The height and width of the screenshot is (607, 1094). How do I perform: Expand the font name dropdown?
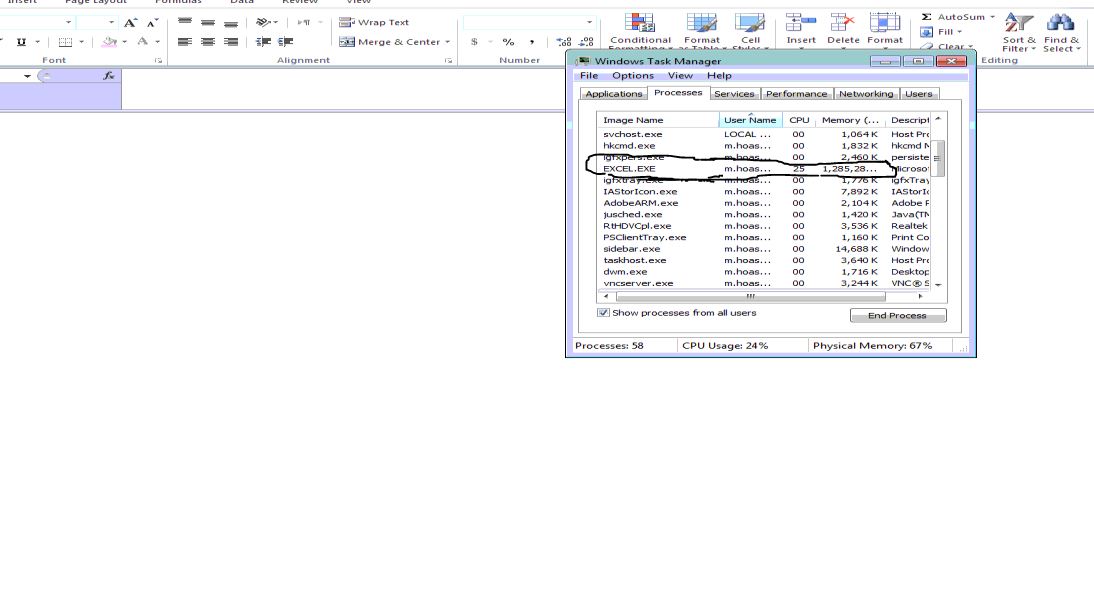tap(68, 22)
